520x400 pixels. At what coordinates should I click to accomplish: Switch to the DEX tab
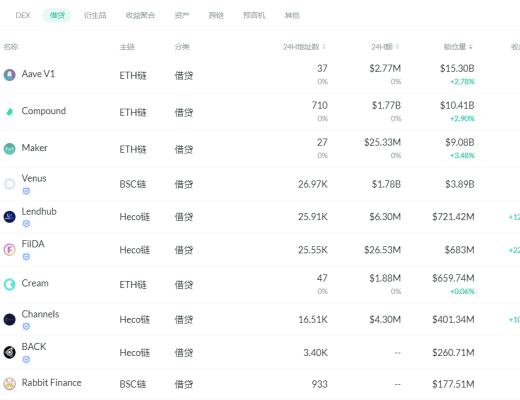23,15
